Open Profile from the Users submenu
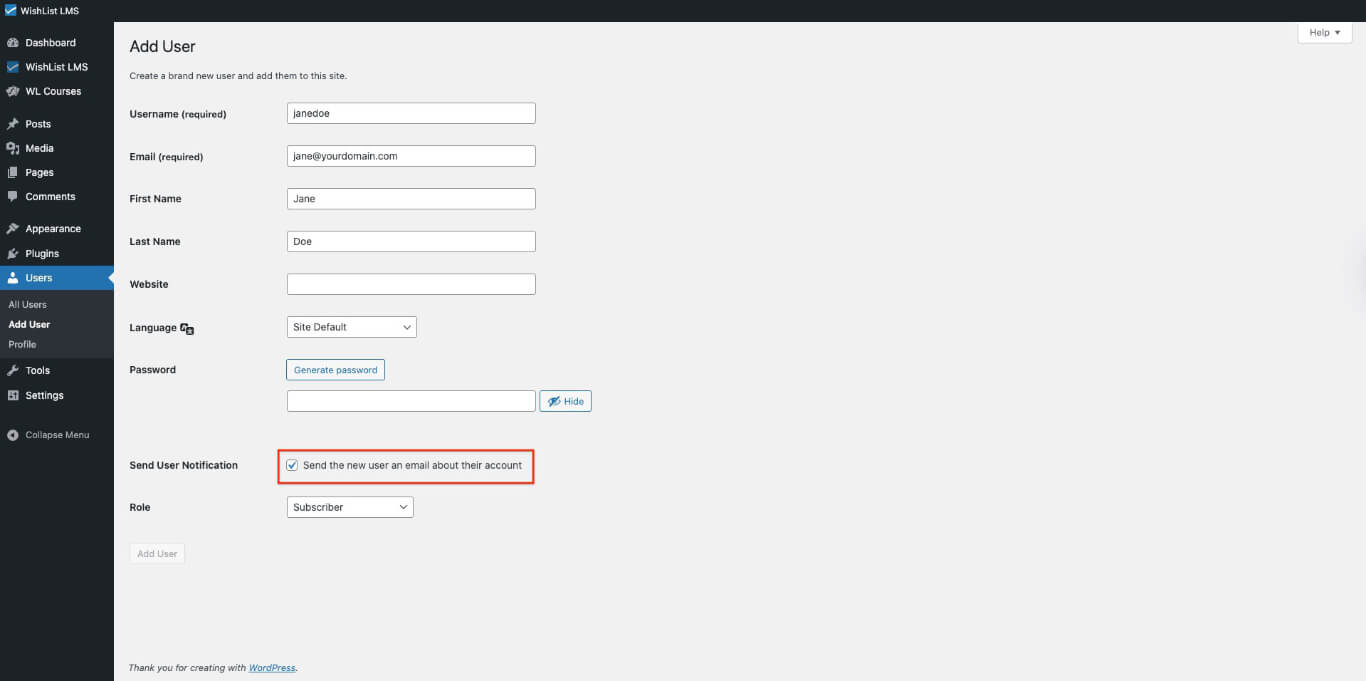1366x681 pixels. pos(22,344)
